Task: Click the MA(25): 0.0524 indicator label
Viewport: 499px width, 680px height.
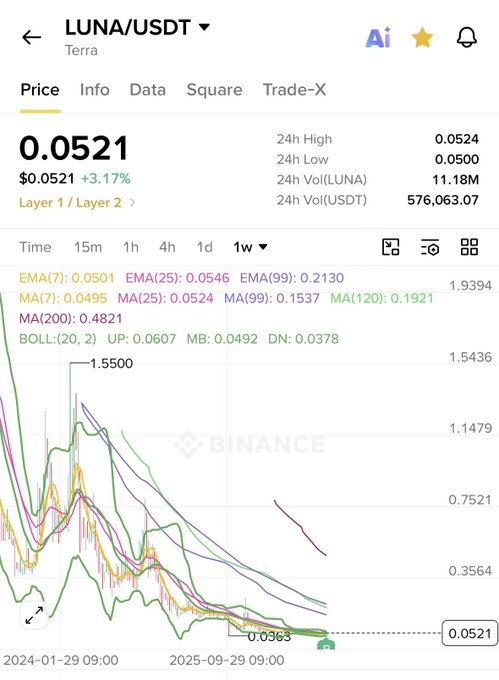Action: [x=165, y=298]
